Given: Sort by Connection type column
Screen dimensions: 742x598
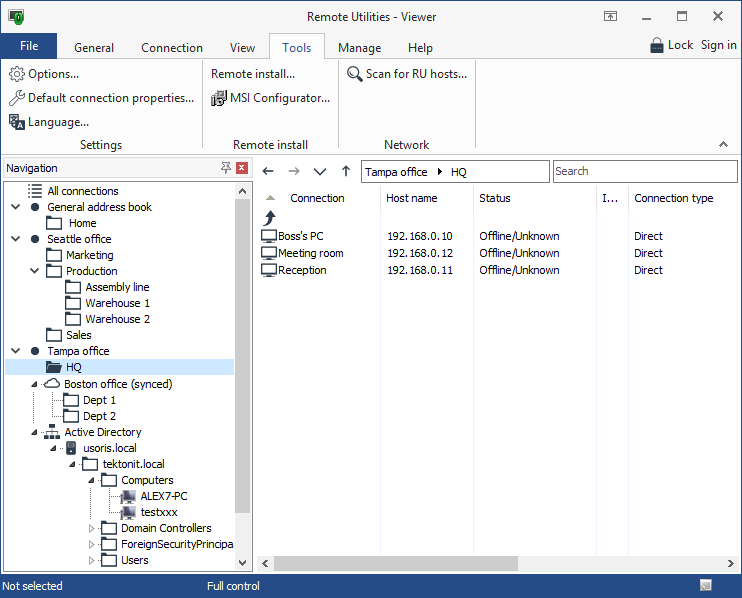Looking at the screenshot, I should [x=673, y=198].
